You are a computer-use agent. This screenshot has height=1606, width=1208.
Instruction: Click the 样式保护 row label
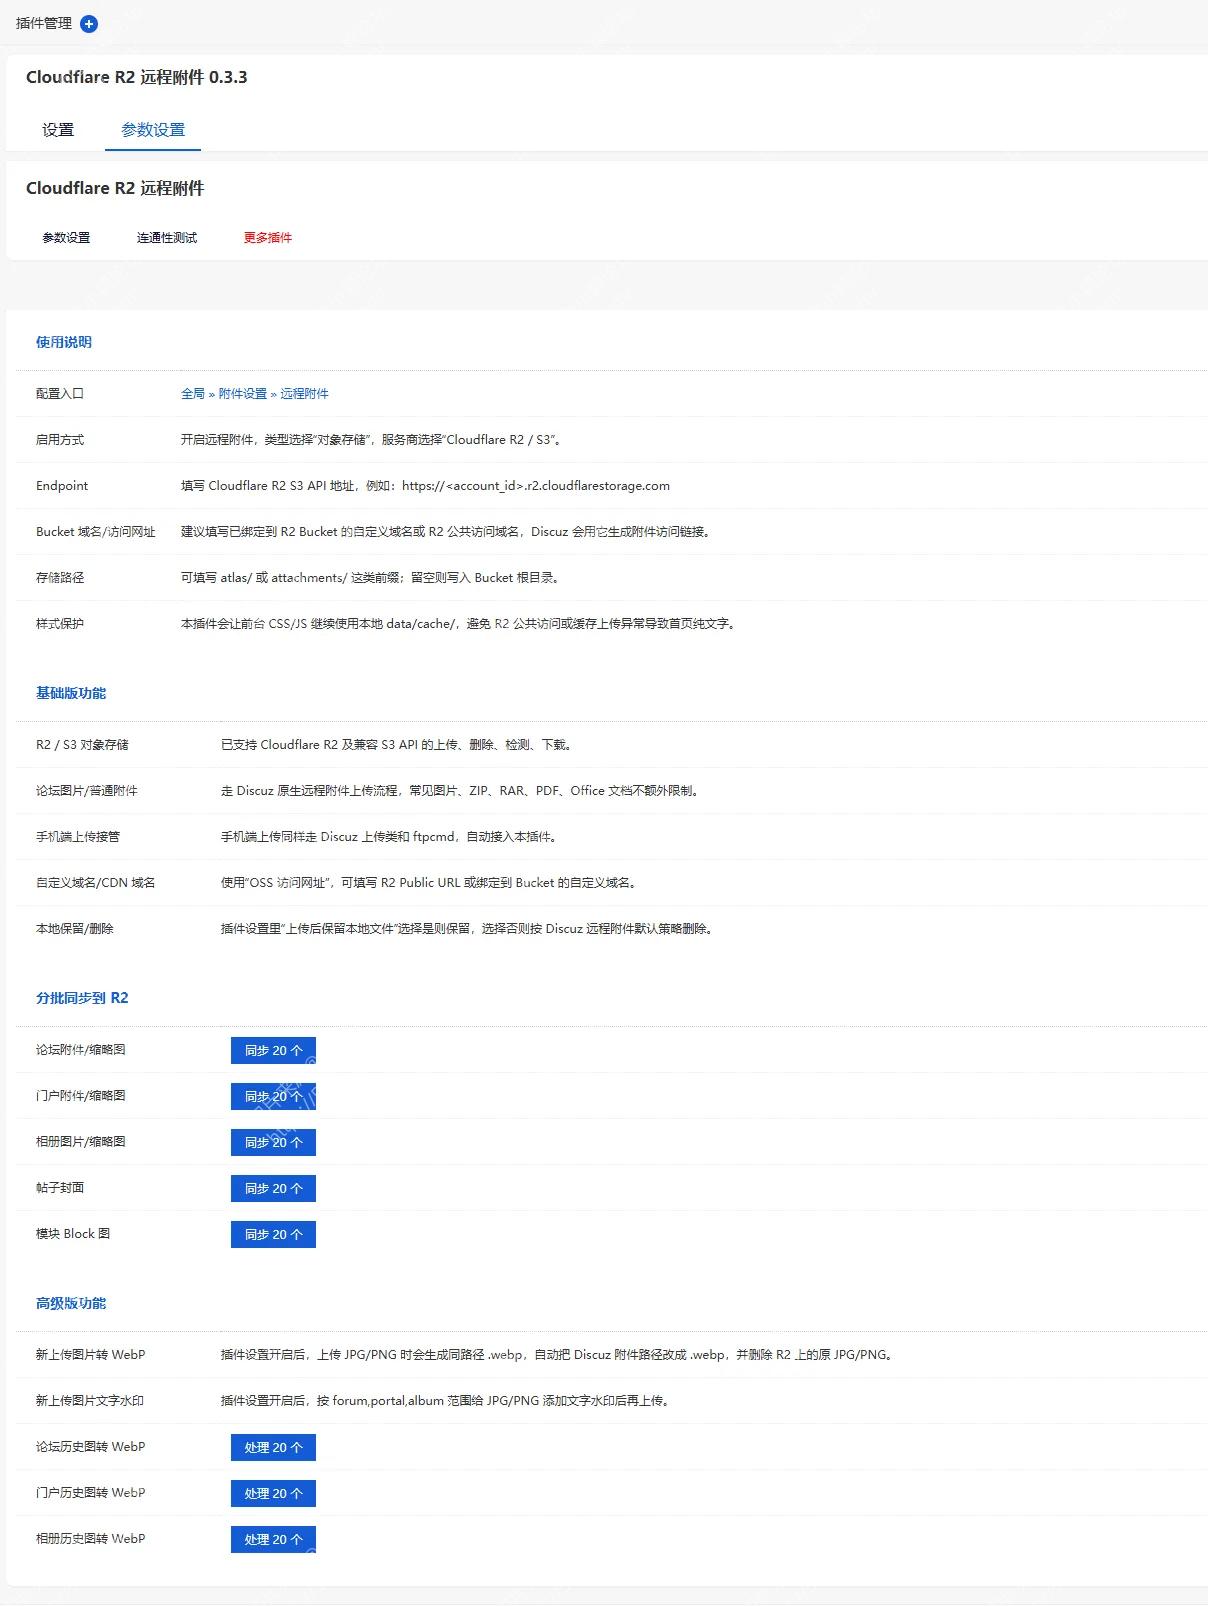60,624
